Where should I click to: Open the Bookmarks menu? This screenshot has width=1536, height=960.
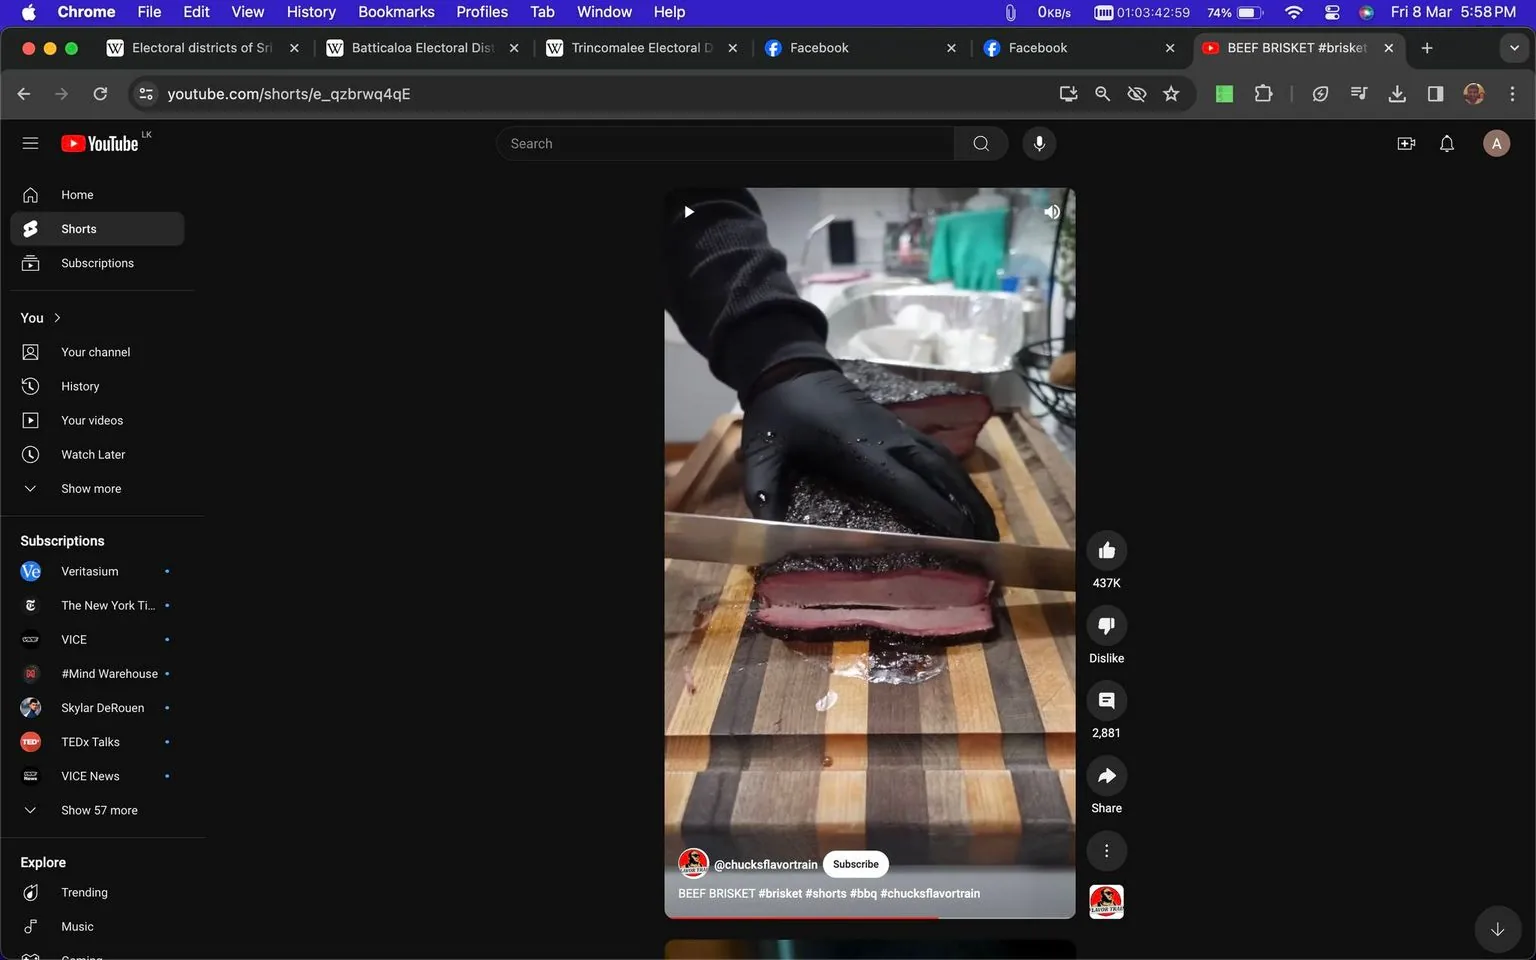(x=396, y=11)
